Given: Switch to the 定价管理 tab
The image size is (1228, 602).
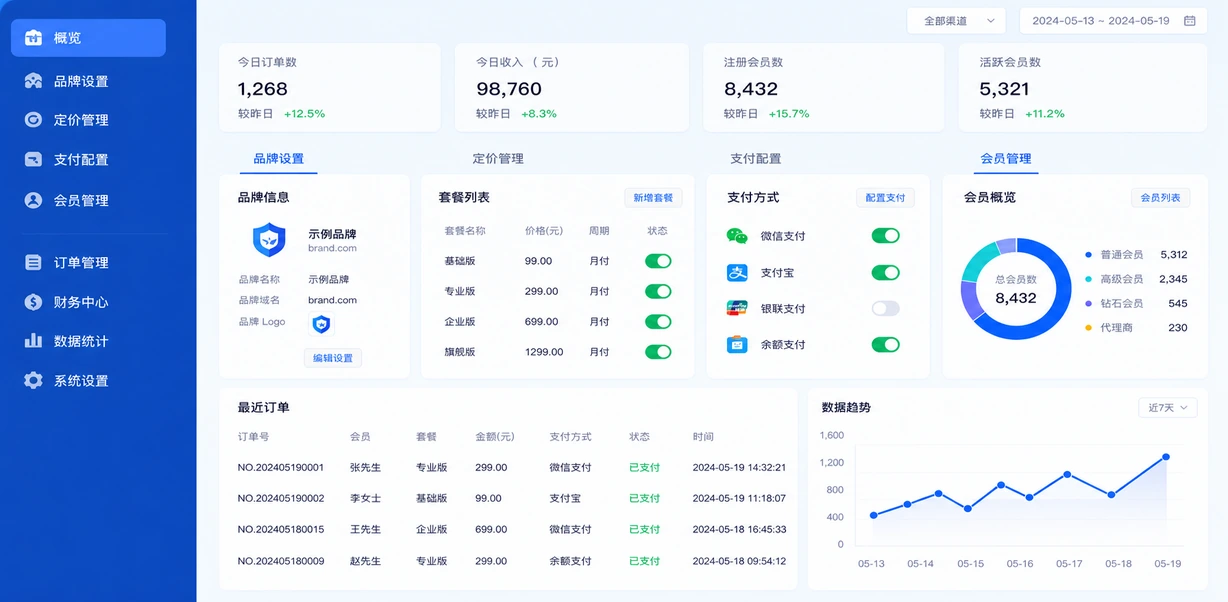Looking at the screenshot, I should [x=498, y=158].
